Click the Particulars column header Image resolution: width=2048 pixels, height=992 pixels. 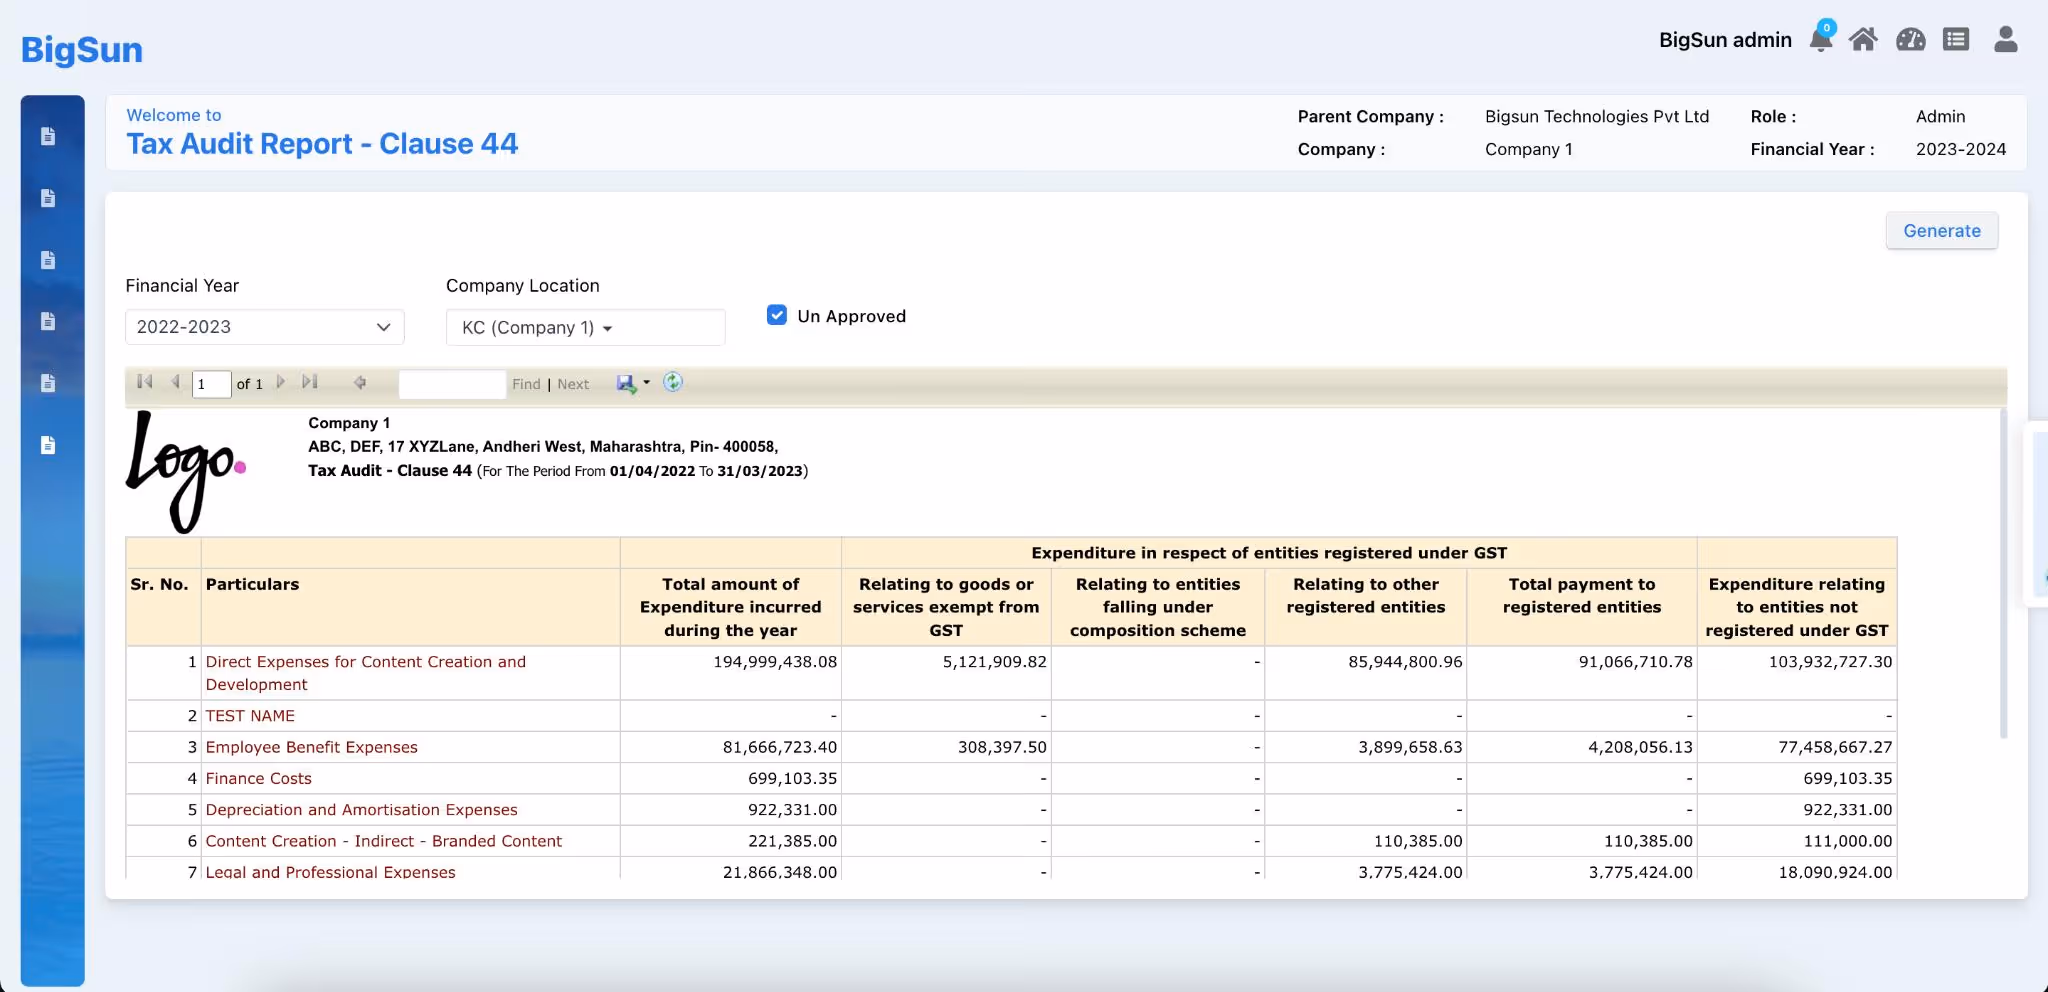(x=252, y=584)
